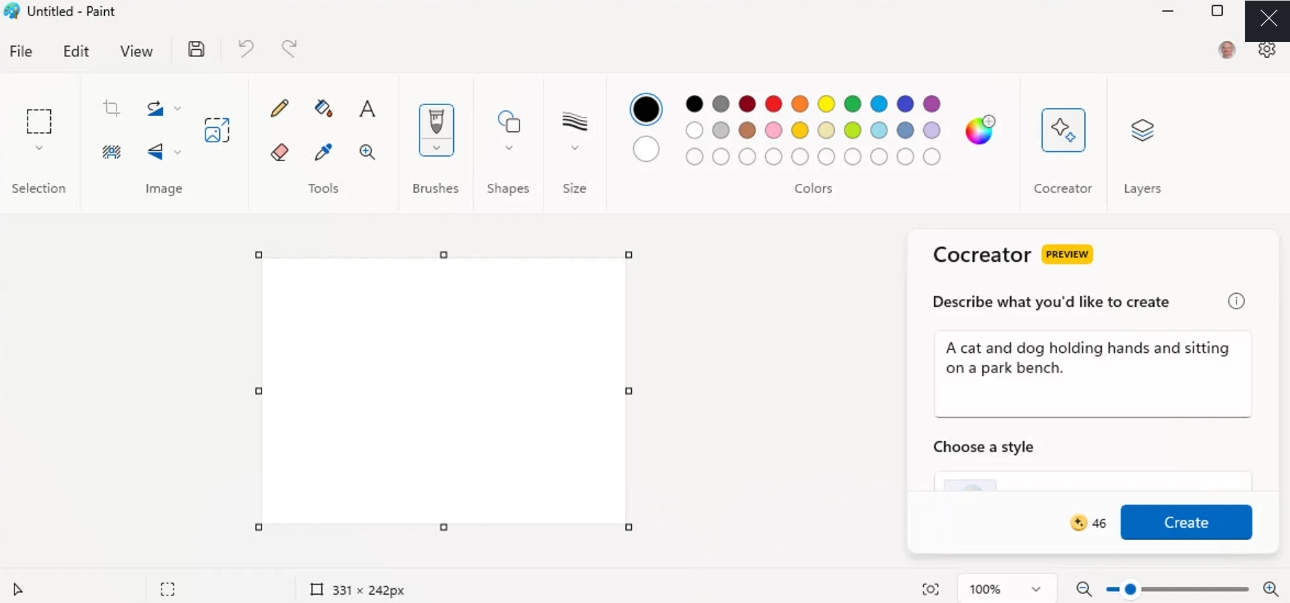Click the PREVIEW badge next to Cocreator
Viewport: 1290px width, 603px height.
tap(1067, 254)
